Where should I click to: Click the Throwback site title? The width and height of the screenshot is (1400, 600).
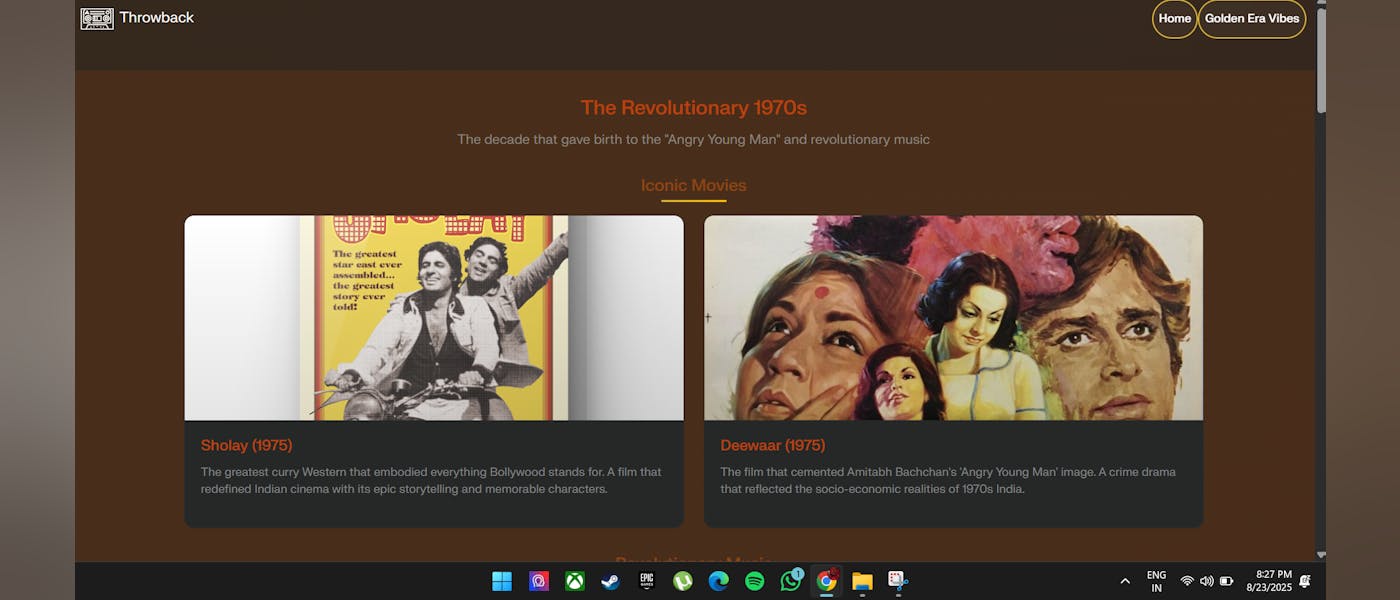pos(157,17)
